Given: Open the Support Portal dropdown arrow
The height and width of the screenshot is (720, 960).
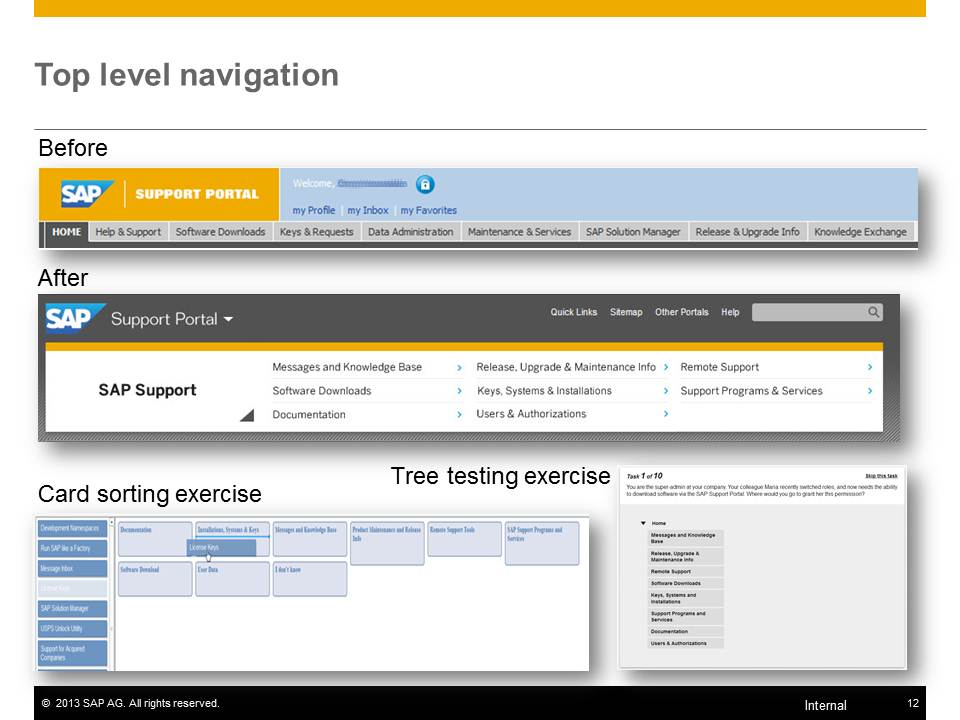Looking at the screenshot, I should pos(228,319).
